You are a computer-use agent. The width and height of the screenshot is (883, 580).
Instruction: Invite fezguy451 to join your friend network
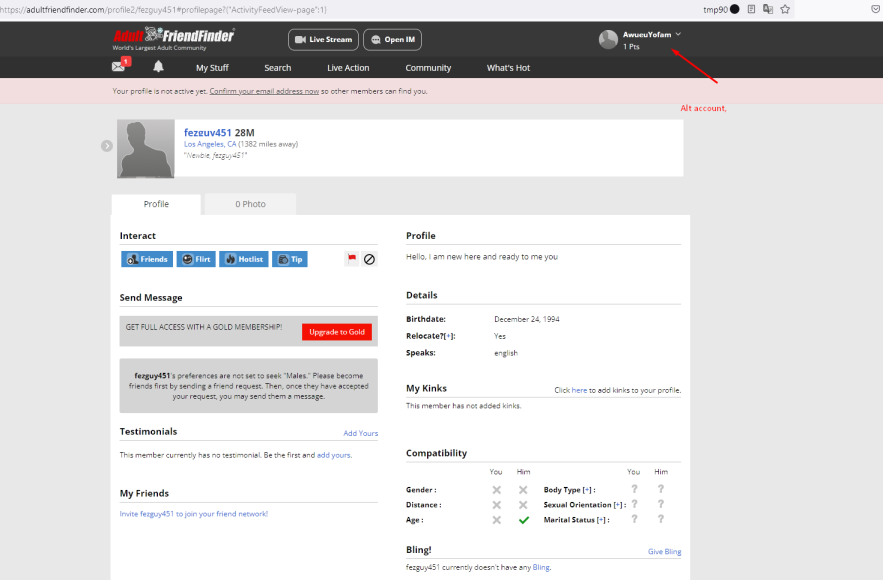[194, 514]
